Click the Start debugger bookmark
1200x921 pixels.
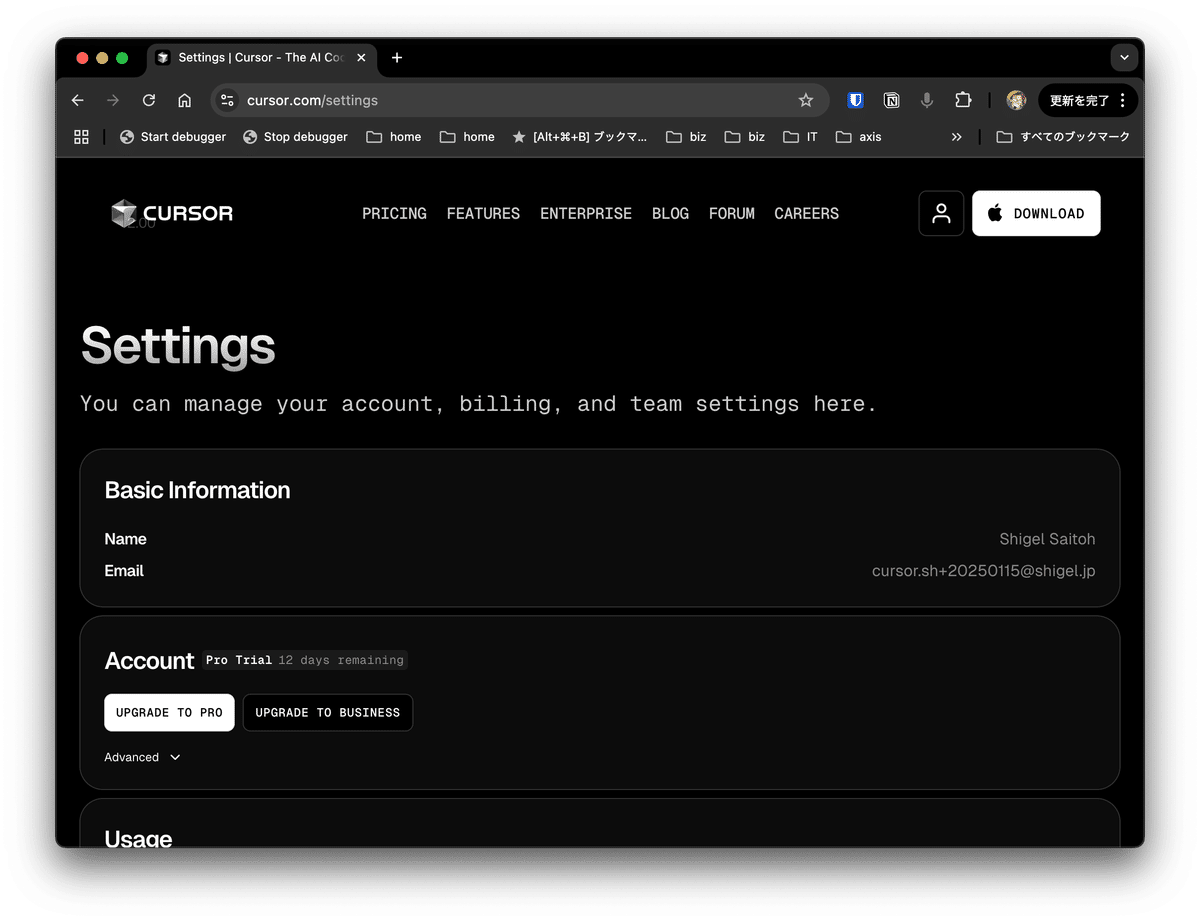coord(172,137)
